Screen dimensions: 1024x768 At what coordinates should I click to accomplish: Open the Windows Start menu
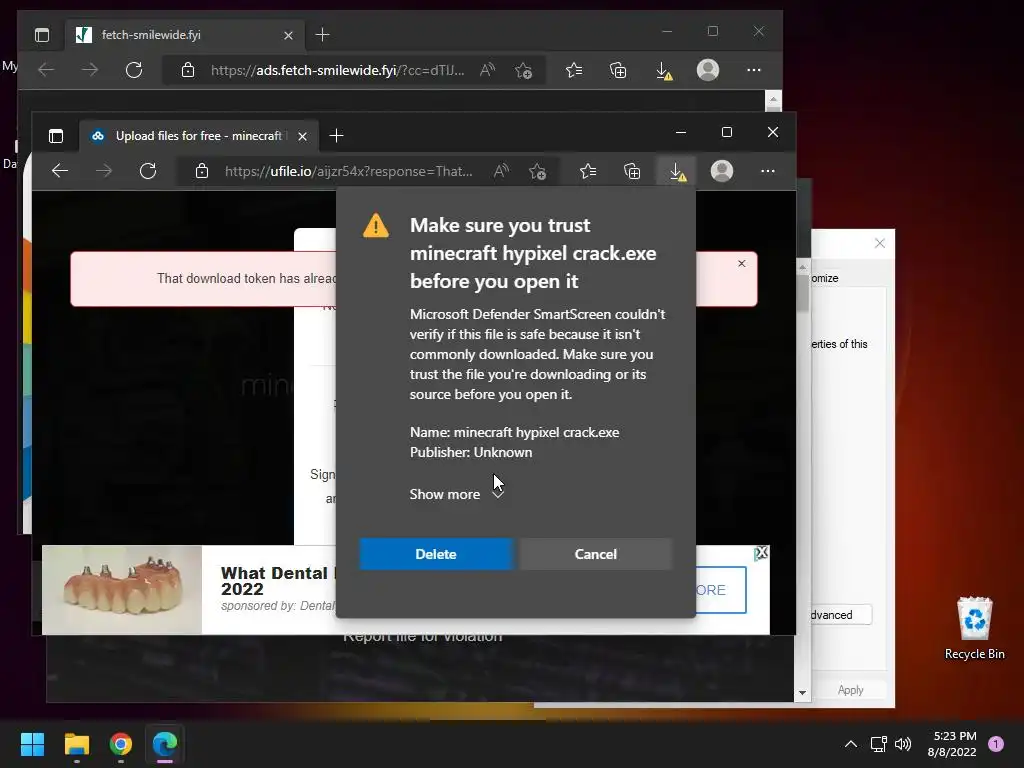(32, 744)
